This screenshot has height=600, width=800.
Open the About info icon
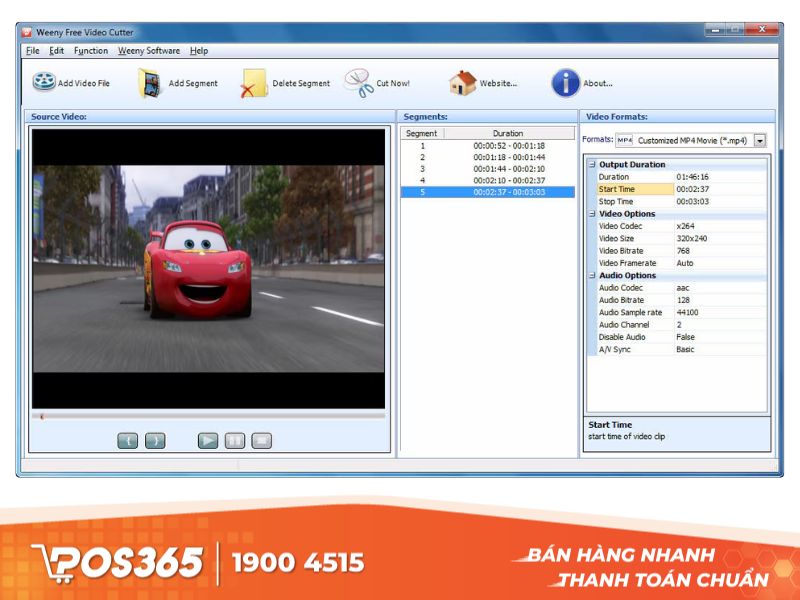click(566, 83)
